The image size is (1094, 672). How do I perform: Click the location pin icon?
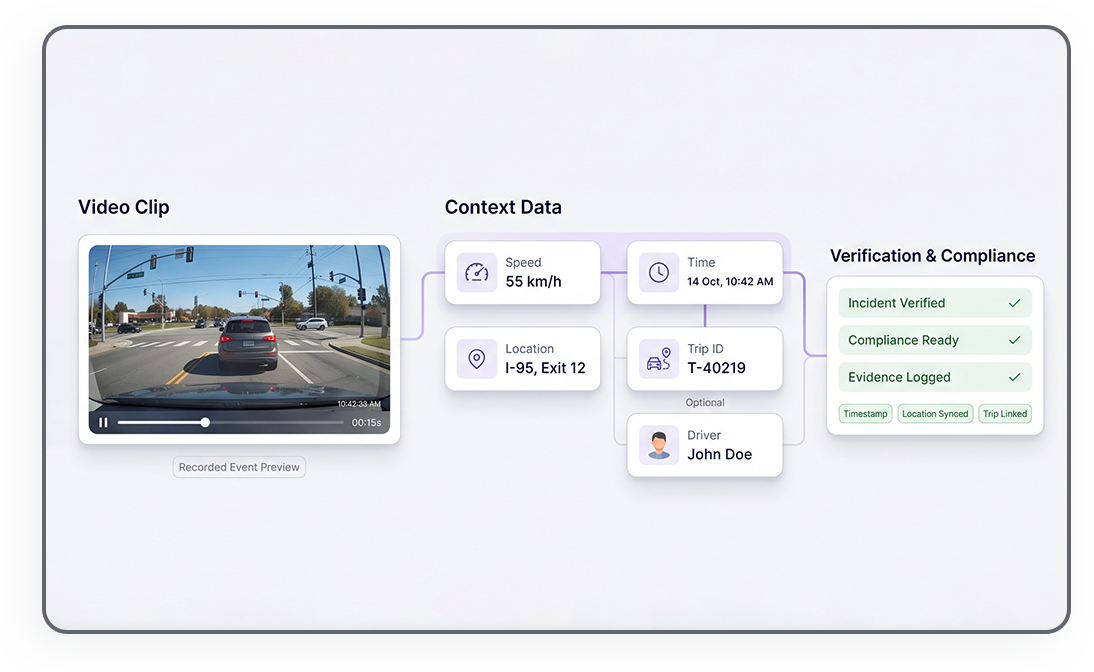pos(477,359)
